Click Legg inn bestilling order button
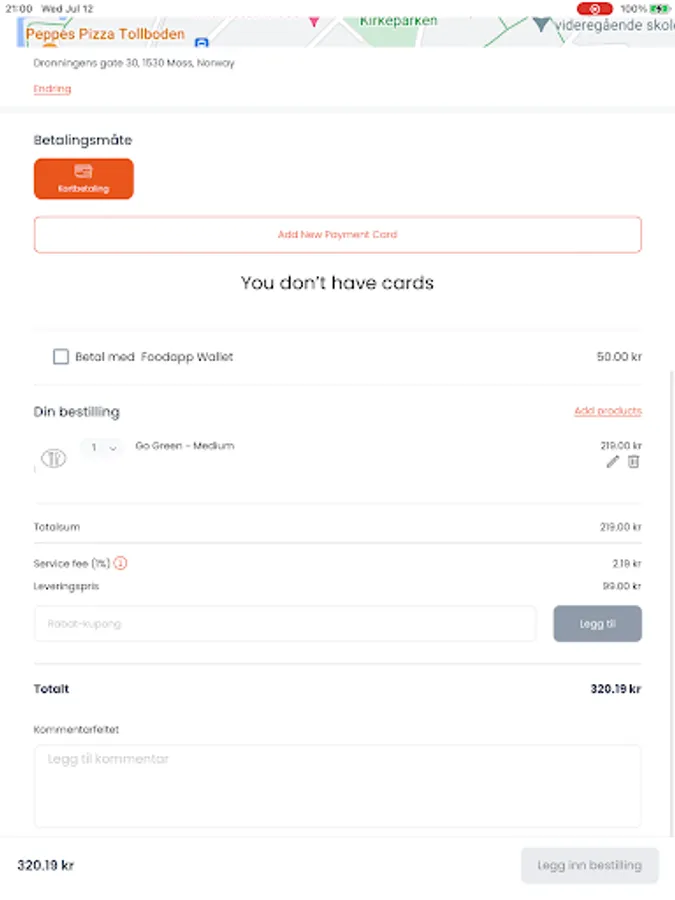This screenshot has height=900, width=675. coord(589,865)
